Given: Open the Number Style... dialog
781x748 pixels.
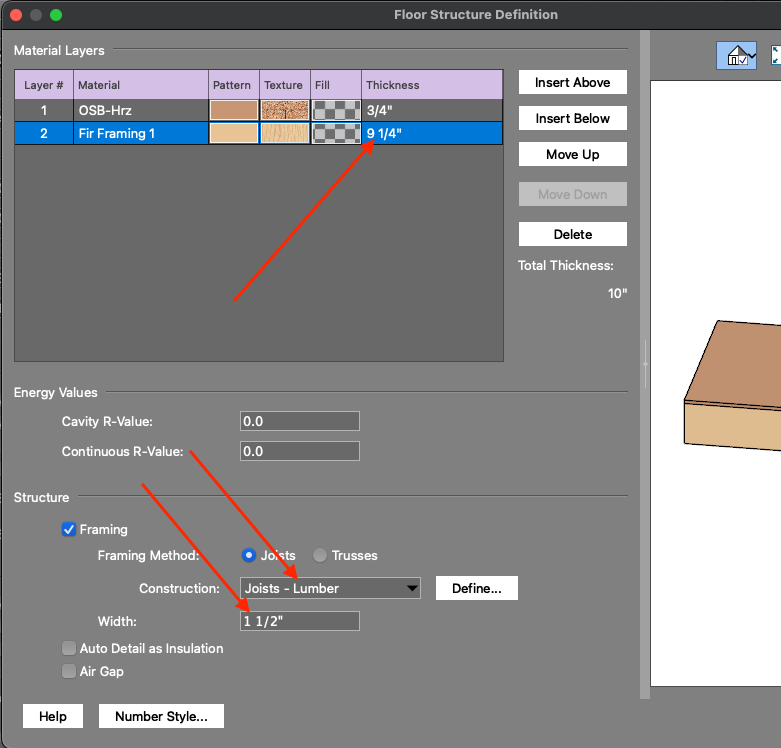Looking at the screenshot, I should (x=161, y=716).
